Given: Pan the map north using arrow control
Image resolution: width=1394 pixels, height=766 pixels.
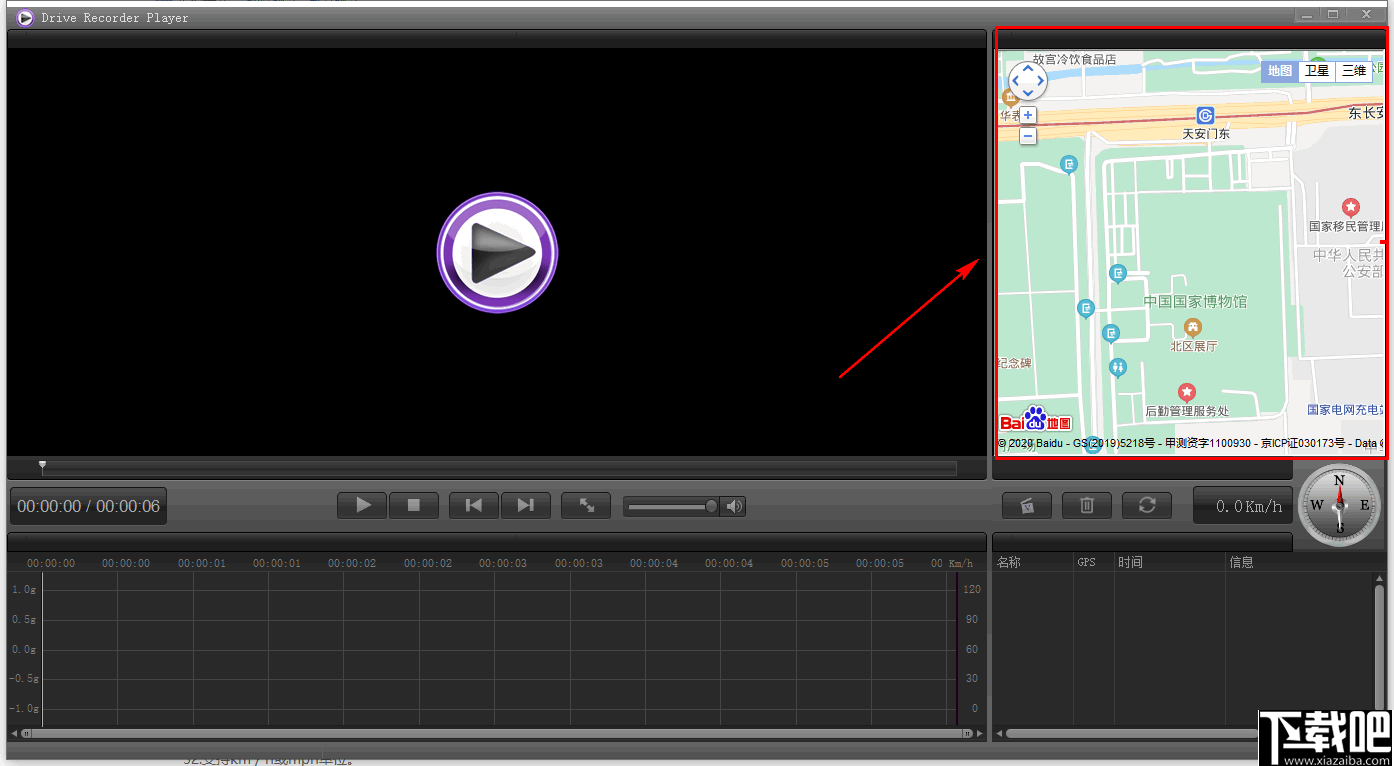Looking at the screenshot, I should tap(1027, 68).
